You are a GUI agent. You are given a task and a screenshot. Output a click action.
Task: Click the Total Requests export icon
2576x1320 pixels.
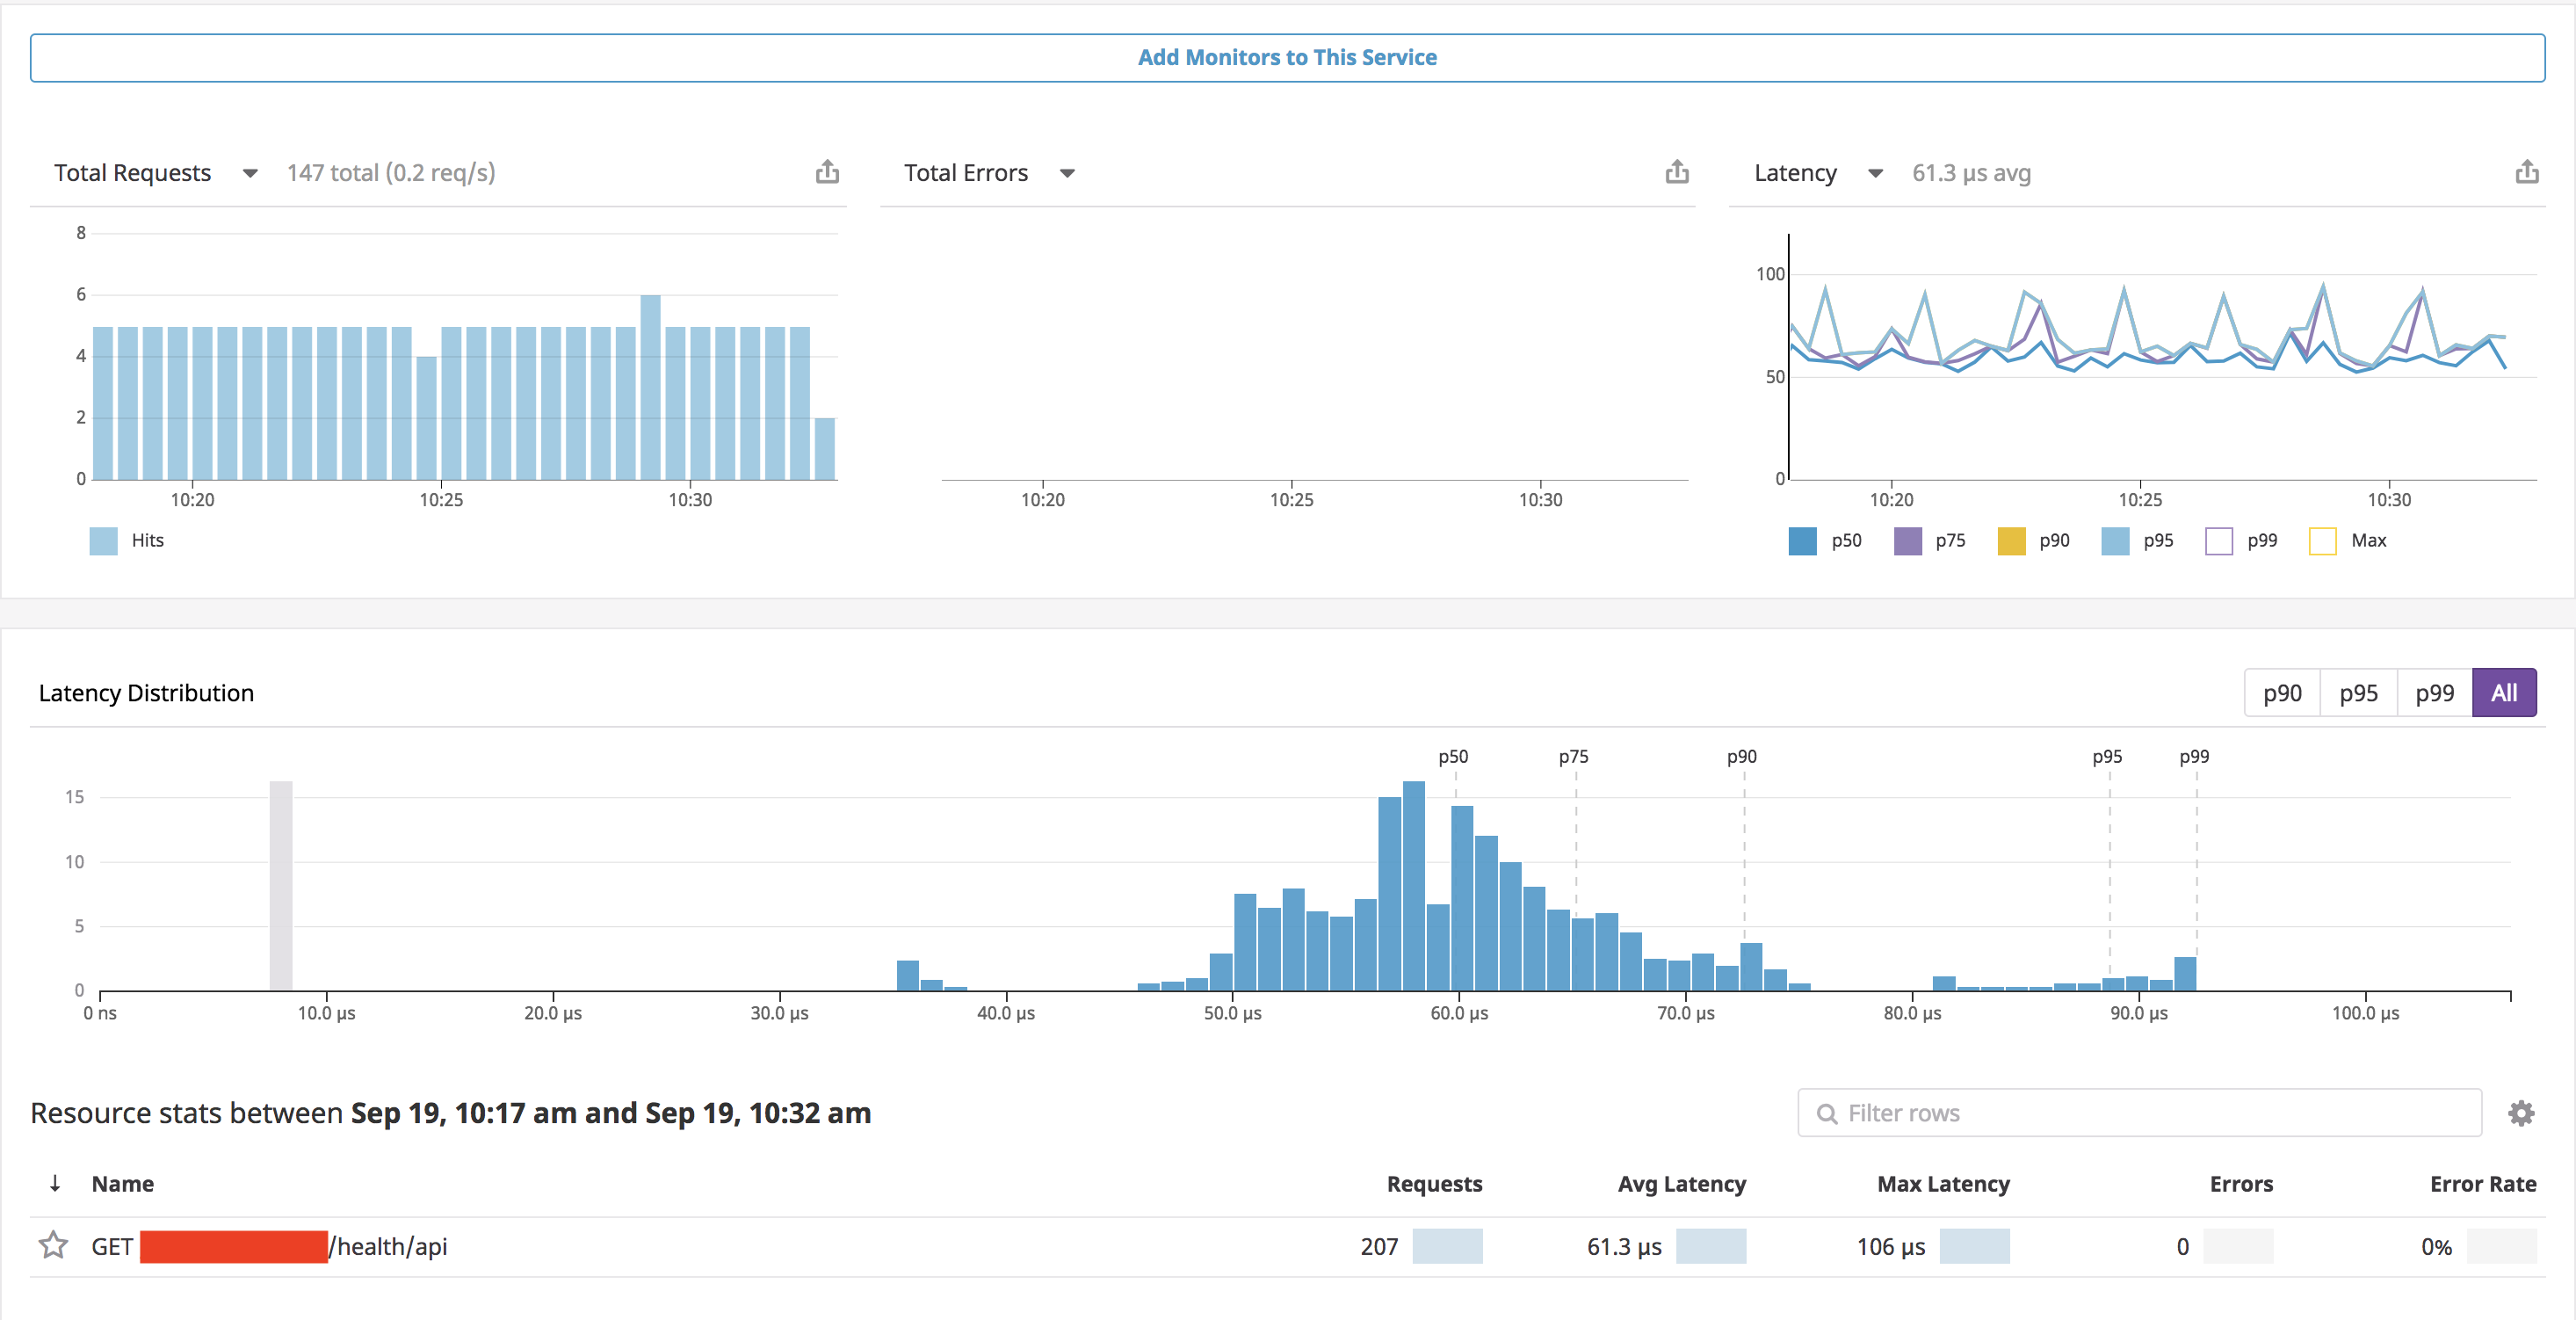coord(827,172)
